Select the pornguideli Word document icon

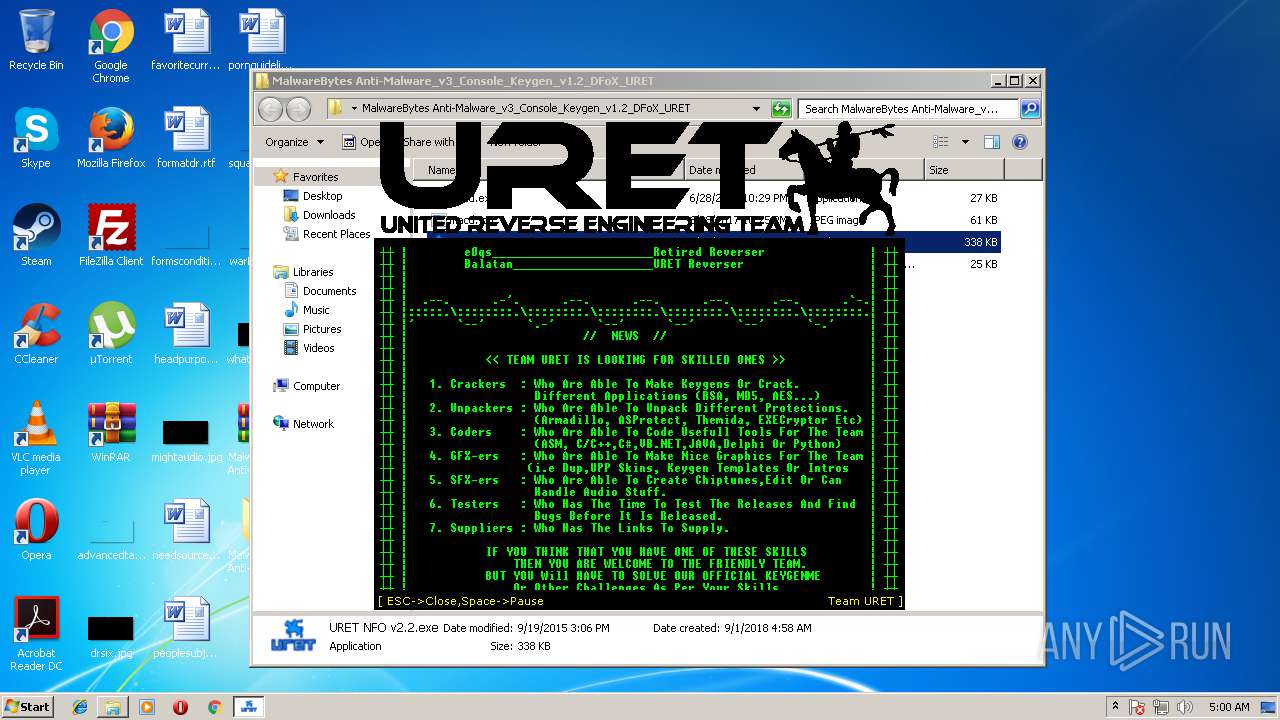click(261, 40)
